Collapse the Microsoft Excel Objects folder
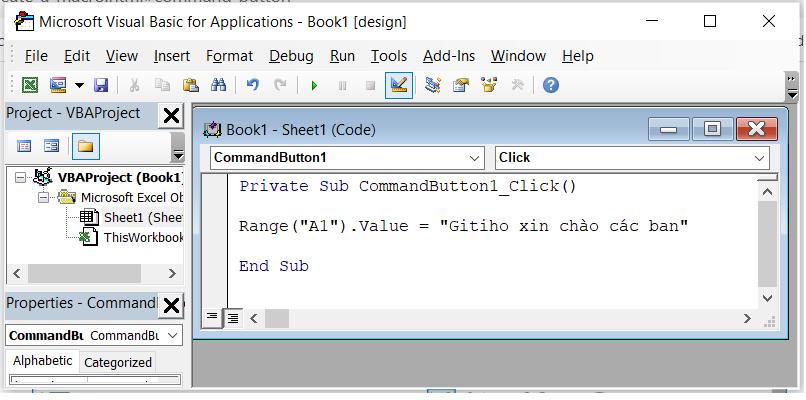 (44, 197)
